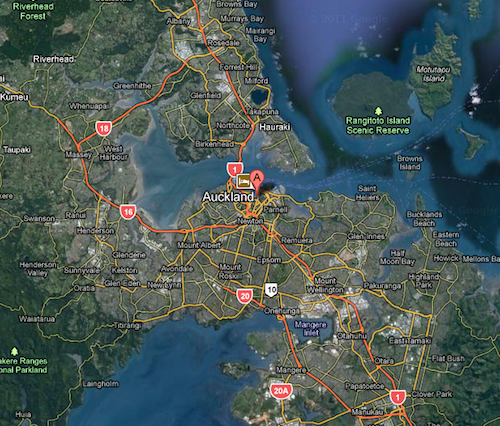
Task: Click the Greenhithe label
Action: coord(132,86)
